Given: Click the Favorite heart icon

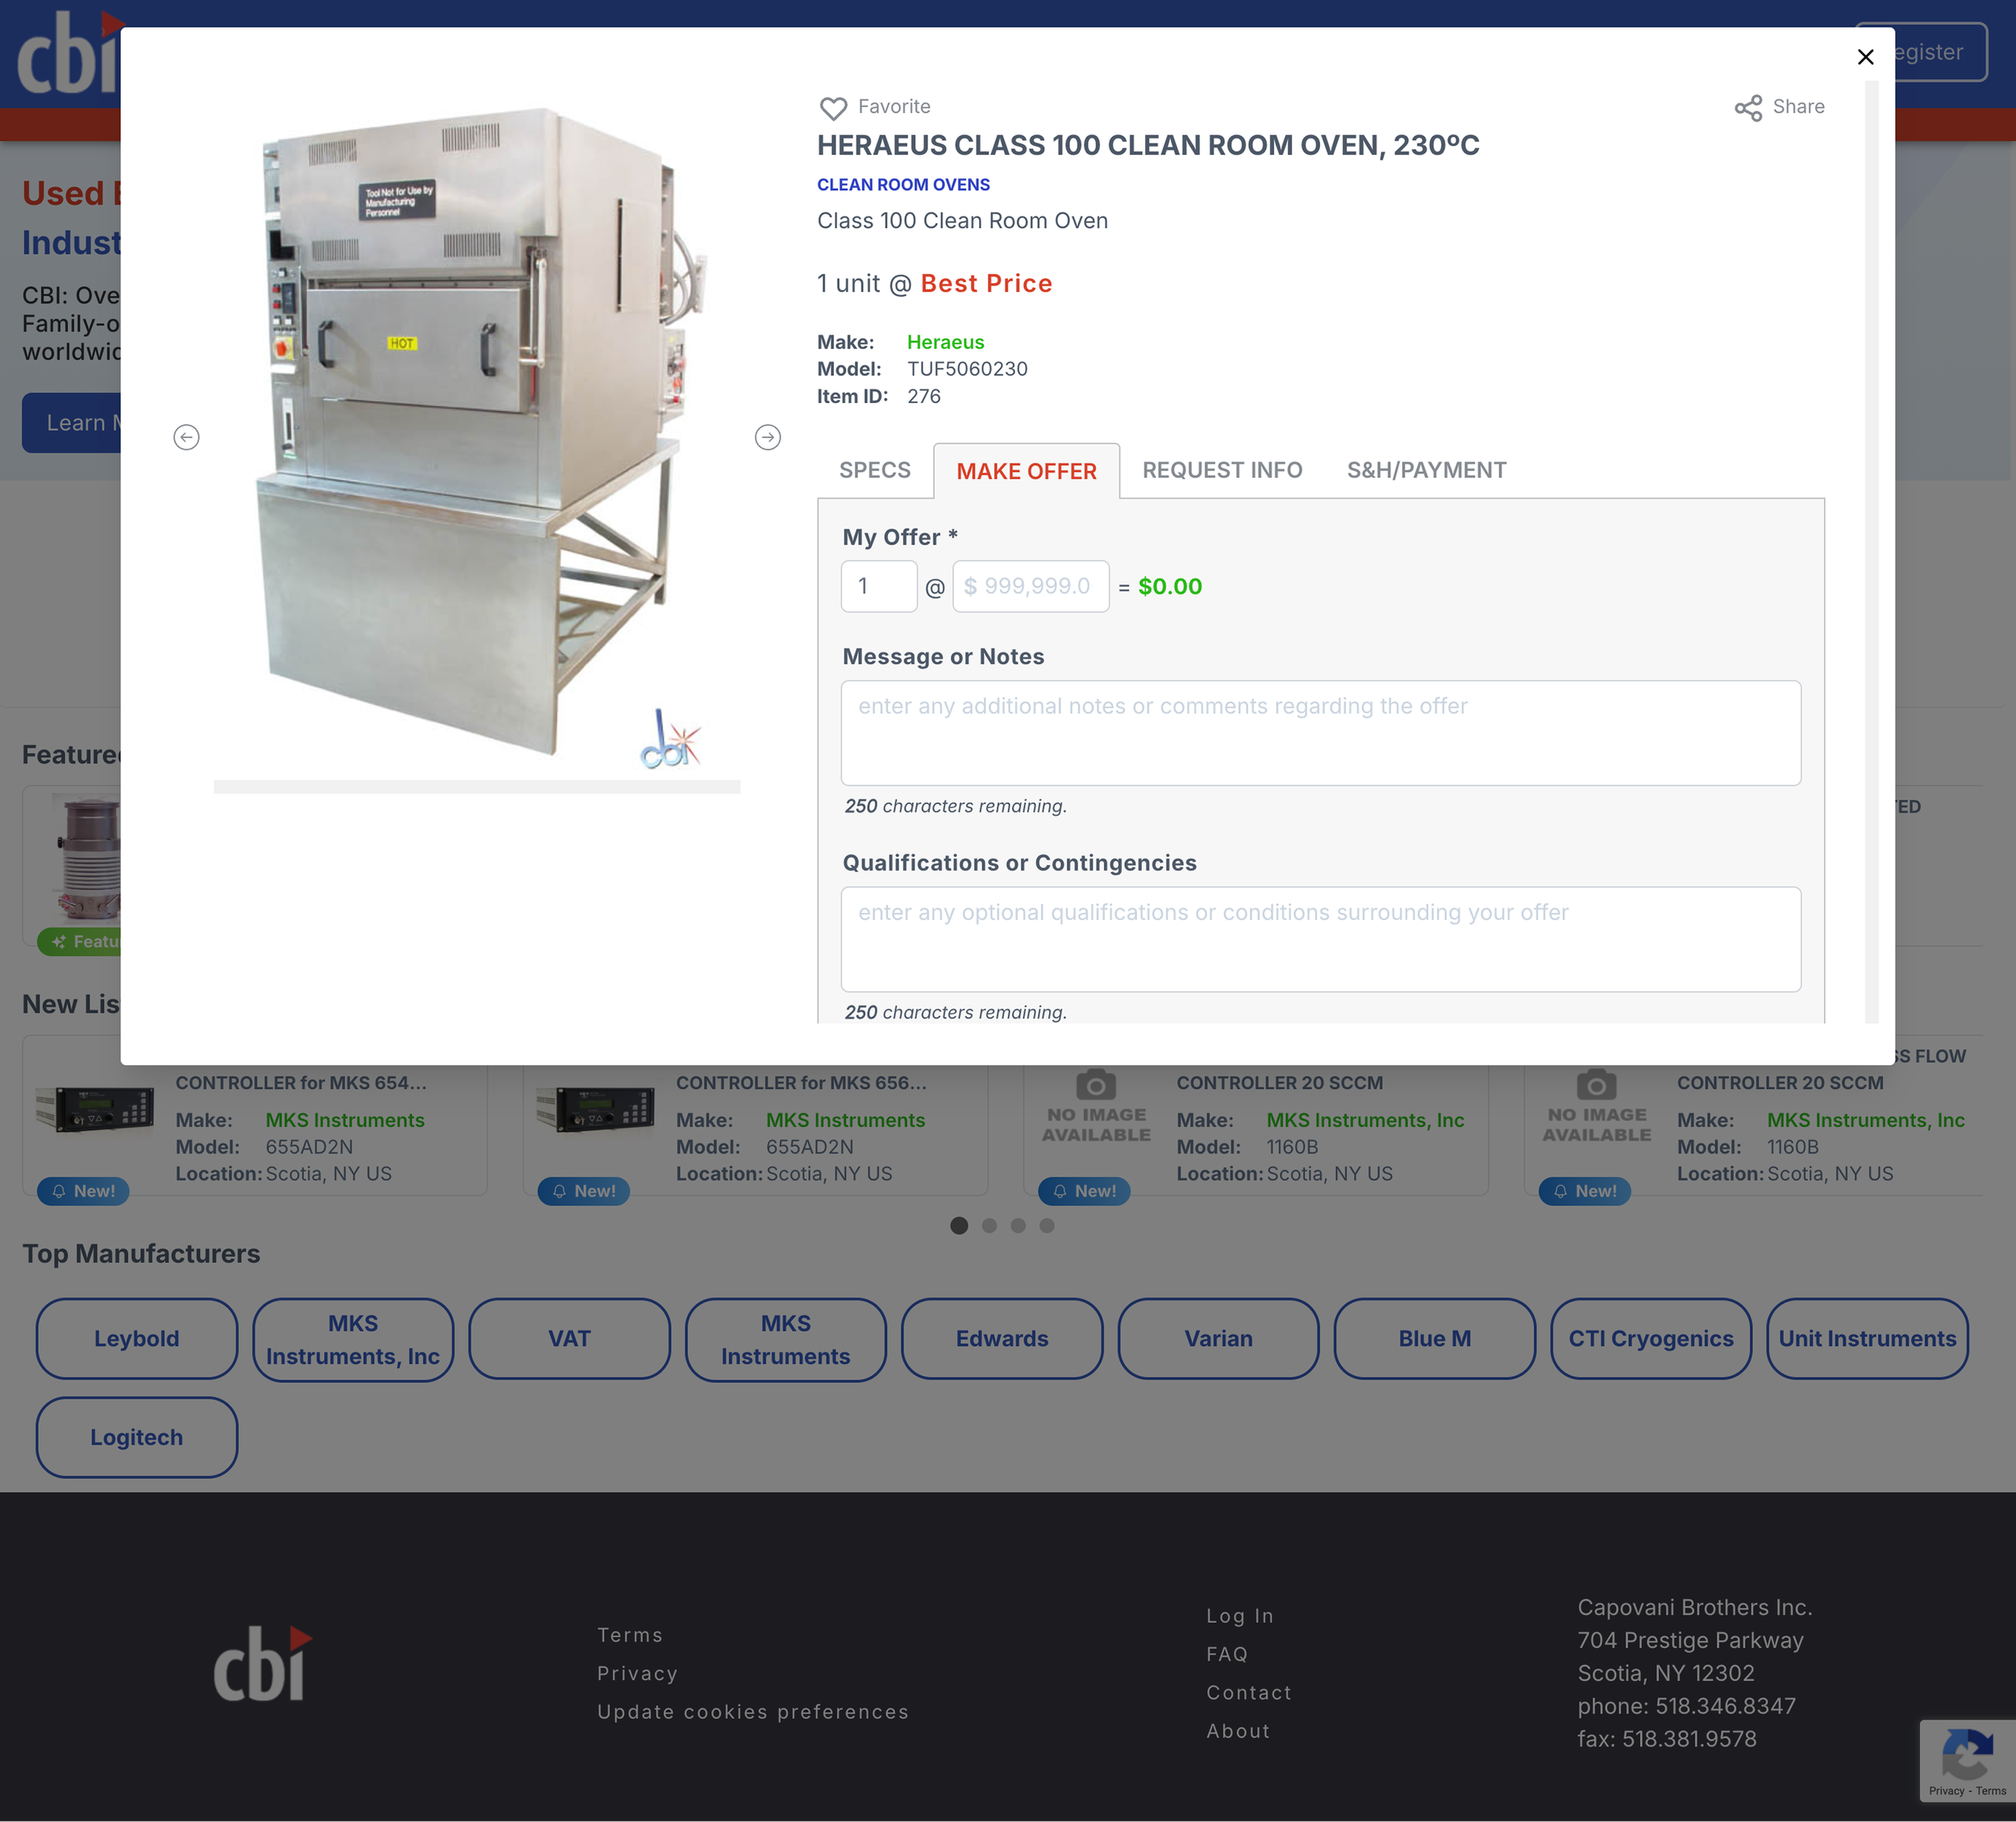Looking at the screenshot, I should (833, 107).
